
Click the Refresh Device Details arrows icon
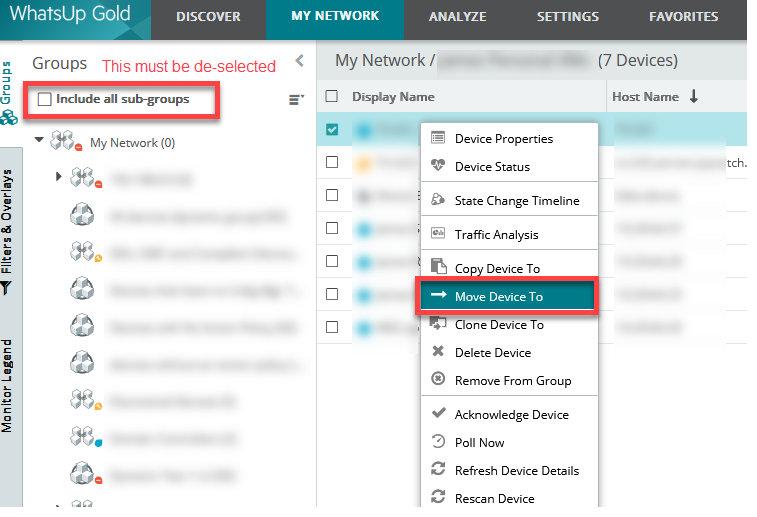(438, 469)
